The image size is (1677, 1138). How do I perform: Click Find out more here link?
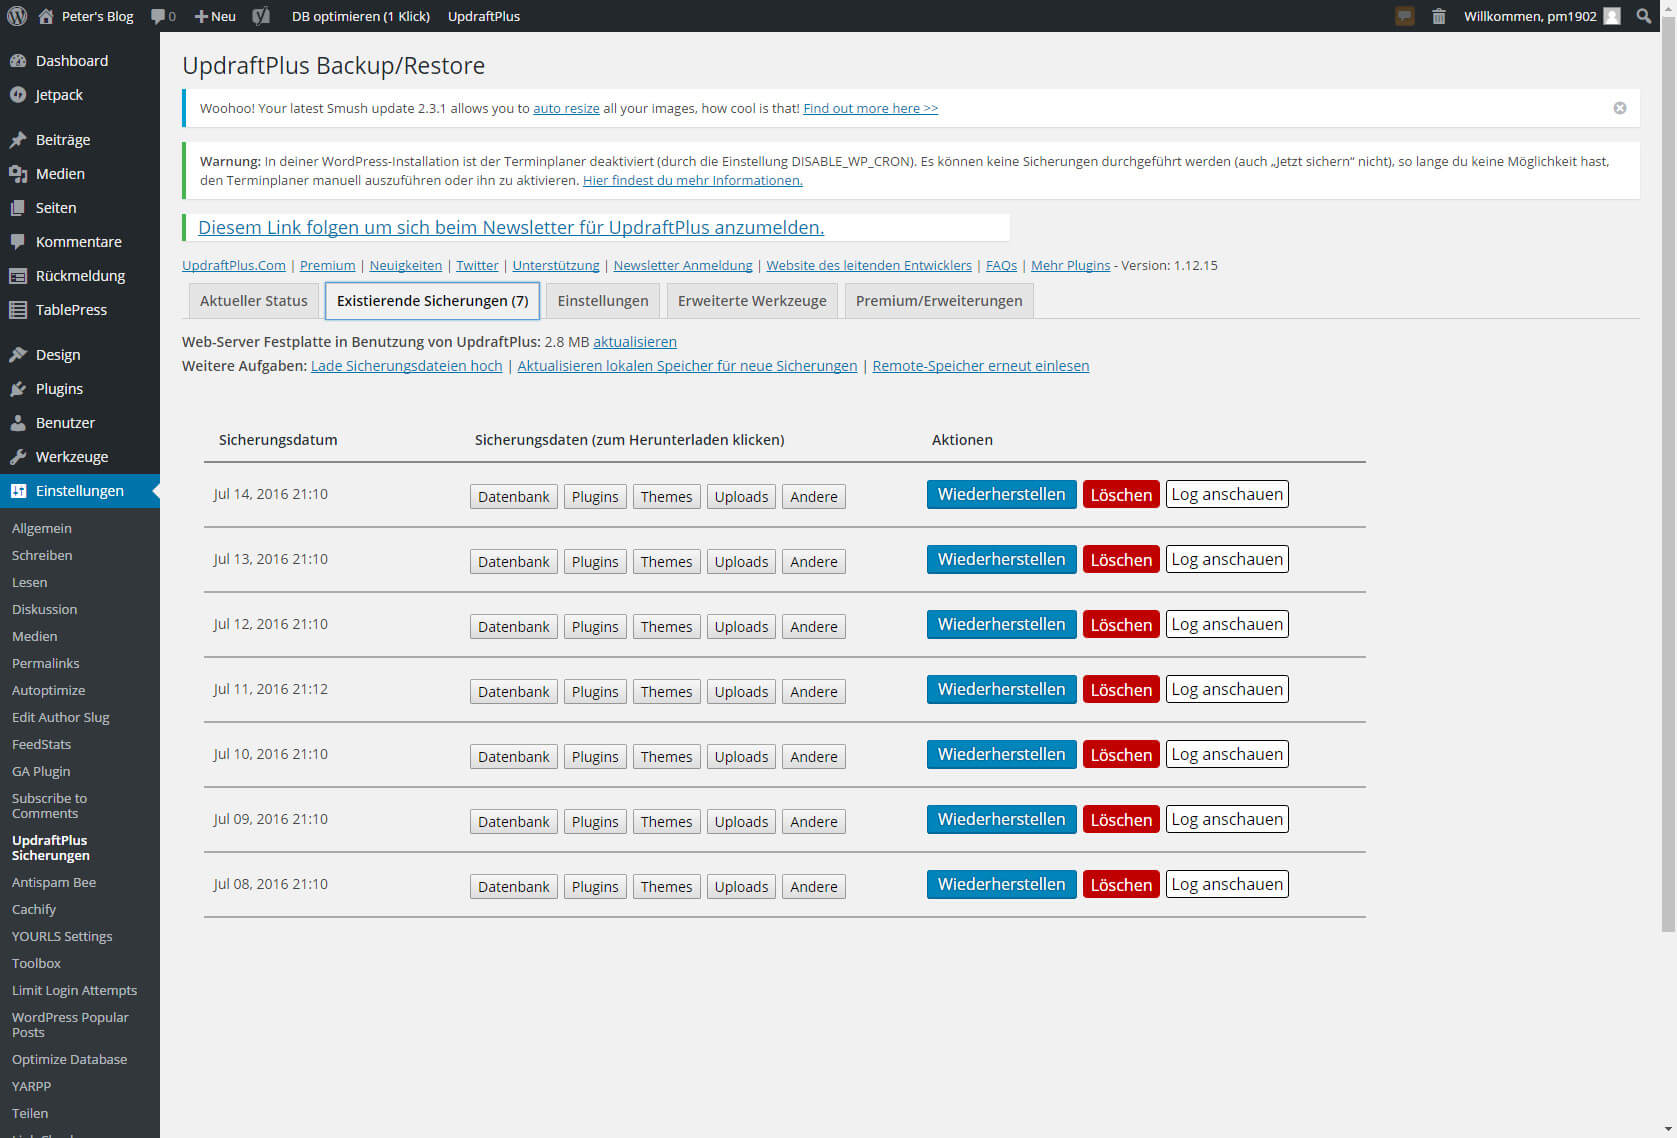tap(871, 108)
